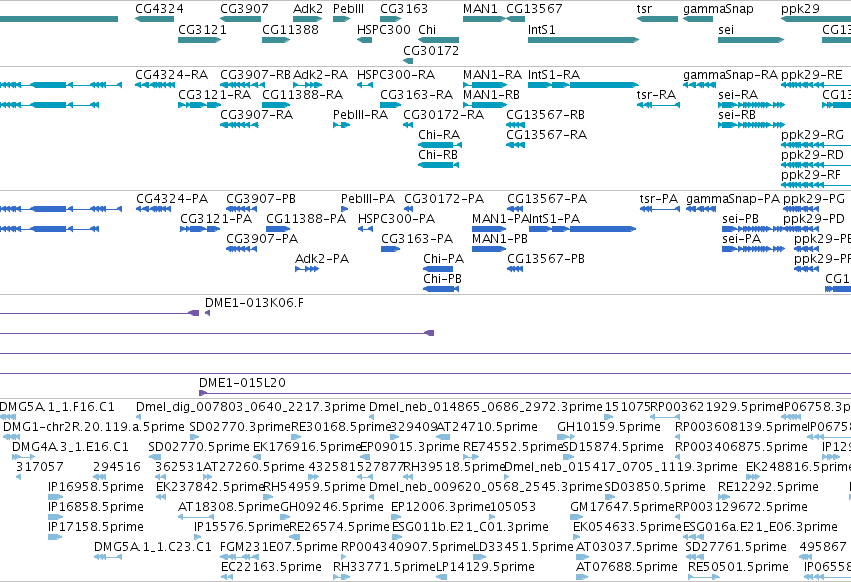Viewport: 851px width, 582px height.
Task: Click the Chi-RA transcript label
Action: coord(439,135)
